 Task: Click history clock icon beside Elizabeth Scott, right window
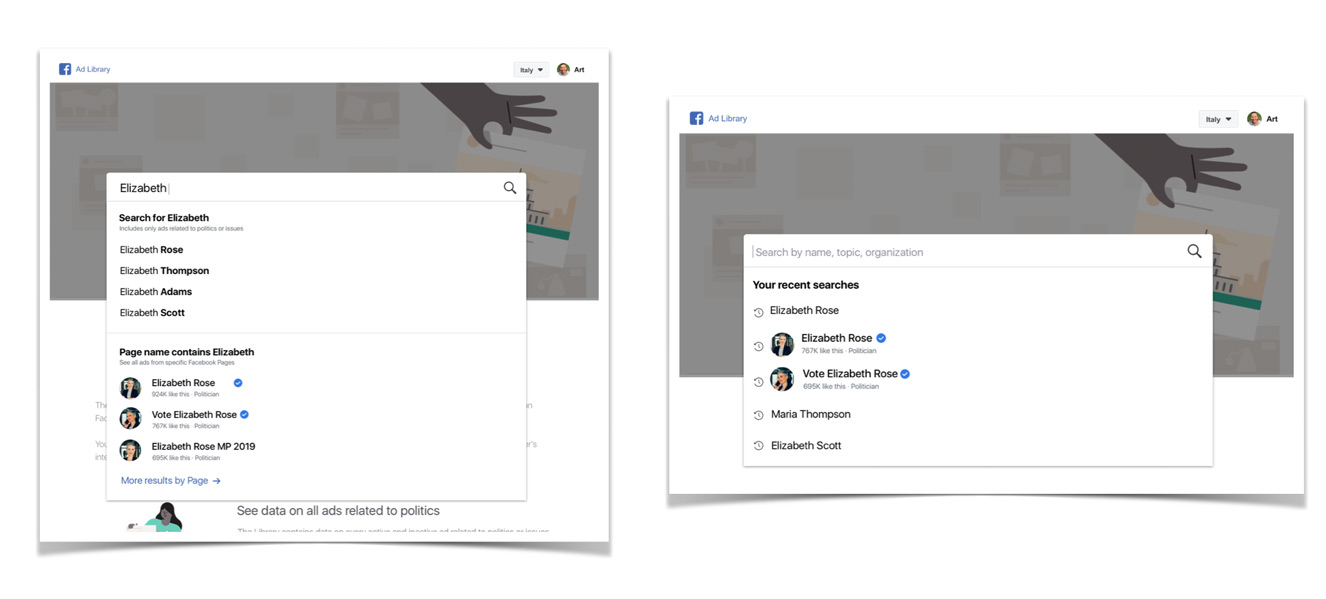tap(758, 446)
